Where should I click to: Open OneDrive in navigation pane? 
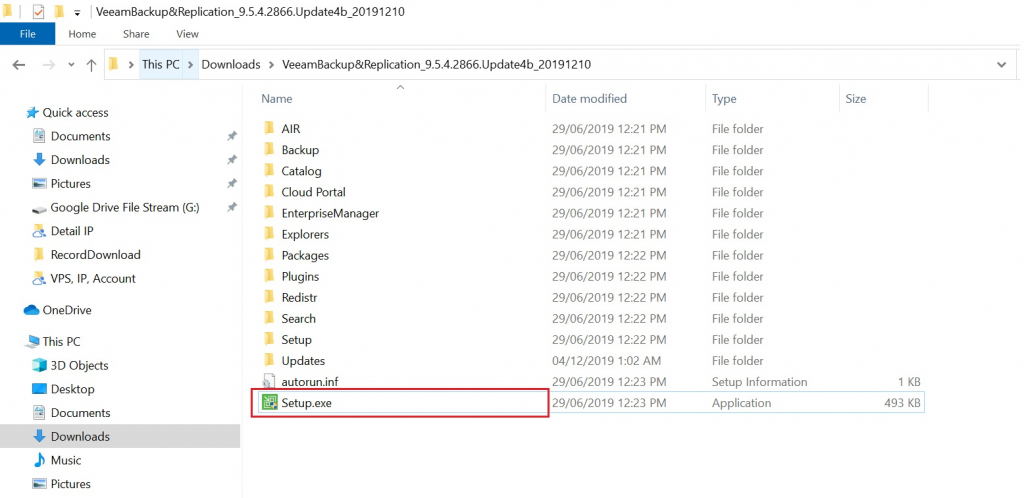67,310
